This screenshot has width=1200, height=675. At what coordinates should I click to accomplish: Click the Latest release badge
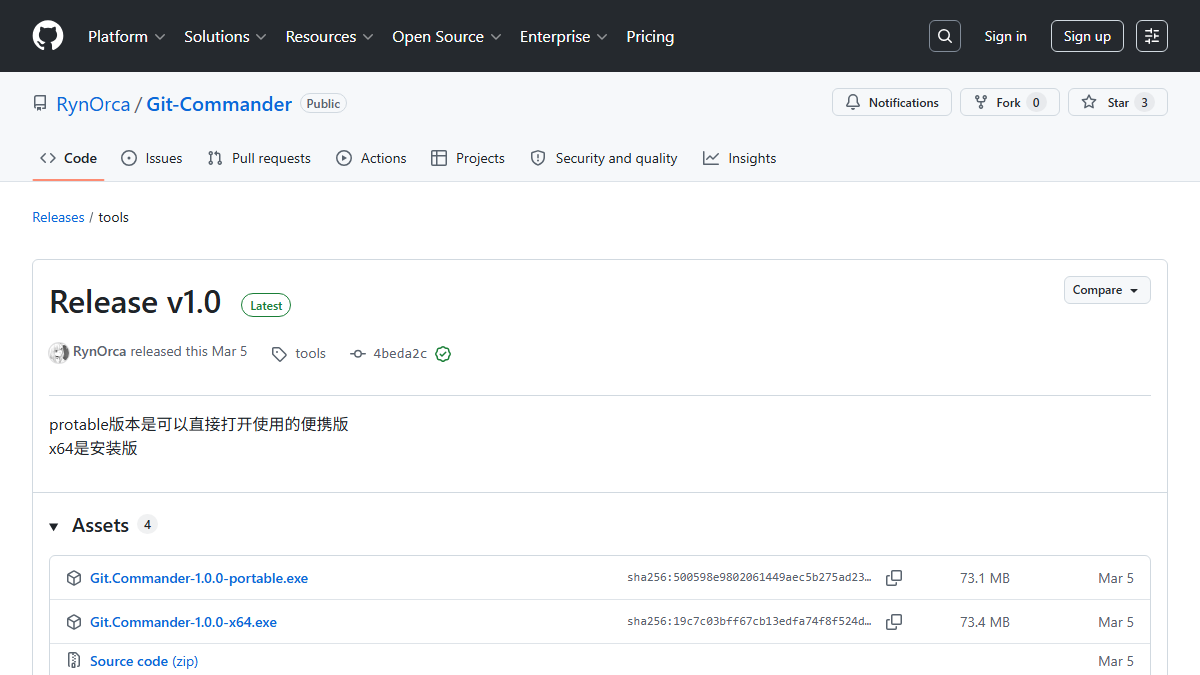[x=266, y=306]
